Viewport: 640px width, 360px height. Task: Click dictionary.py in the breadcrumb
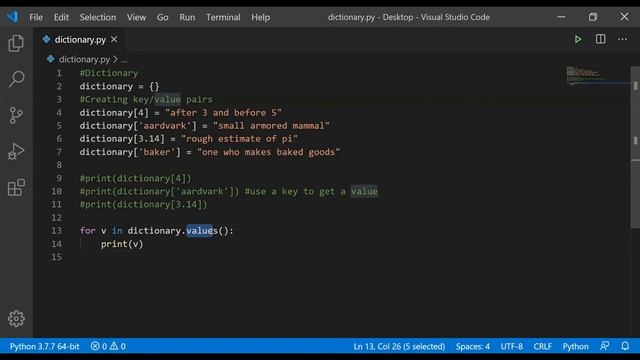tap(84, 59)
